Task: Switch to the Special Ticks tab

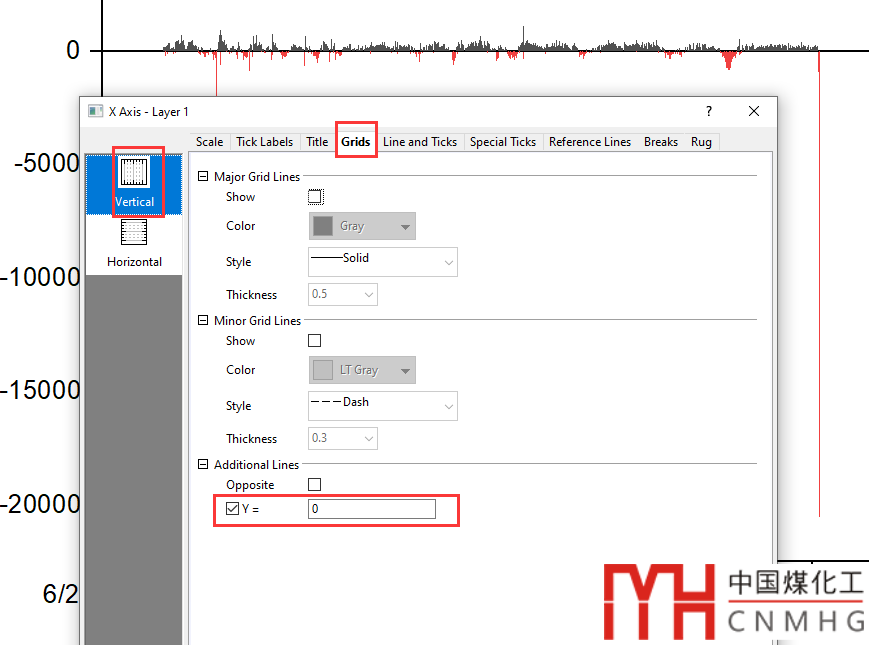Action: (503, 142)
